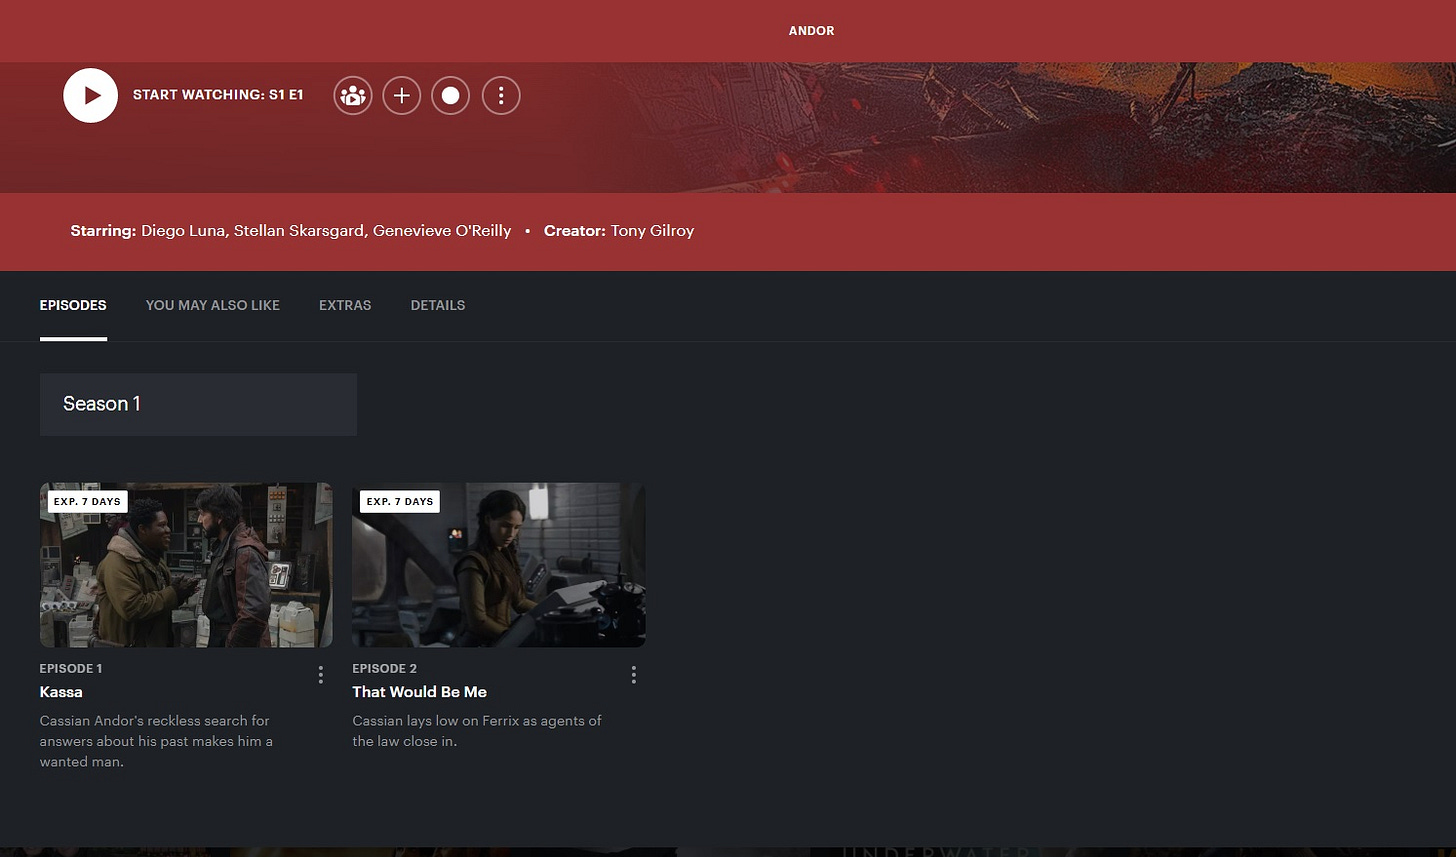Start a watch party with the group icon
This screenshot has height=857, width=1456.
[353, 96]
